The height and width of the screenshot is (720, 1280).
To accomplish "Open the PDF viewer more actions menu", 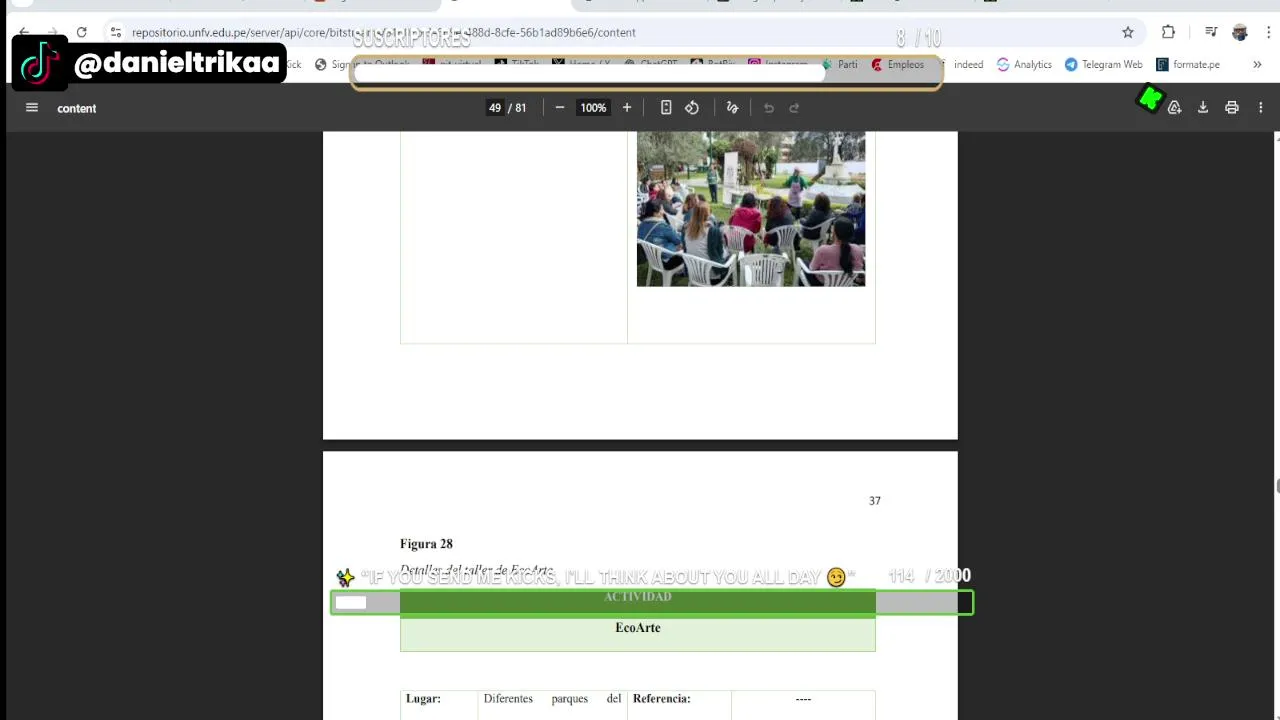I will (1261, 108).
